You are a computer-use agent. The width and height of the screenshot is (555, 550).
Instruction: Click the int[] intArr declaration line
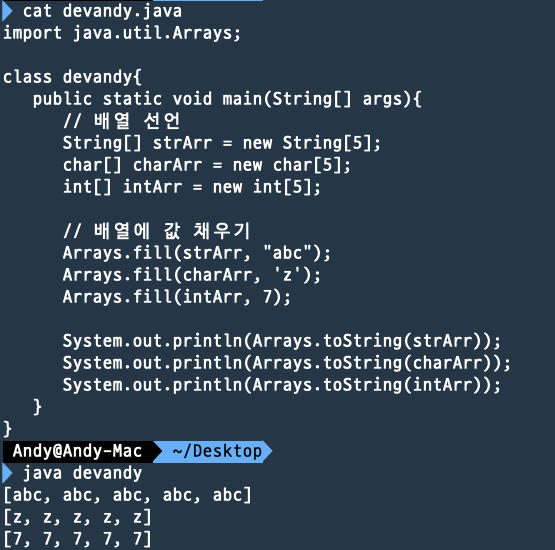tap(191, 187)
